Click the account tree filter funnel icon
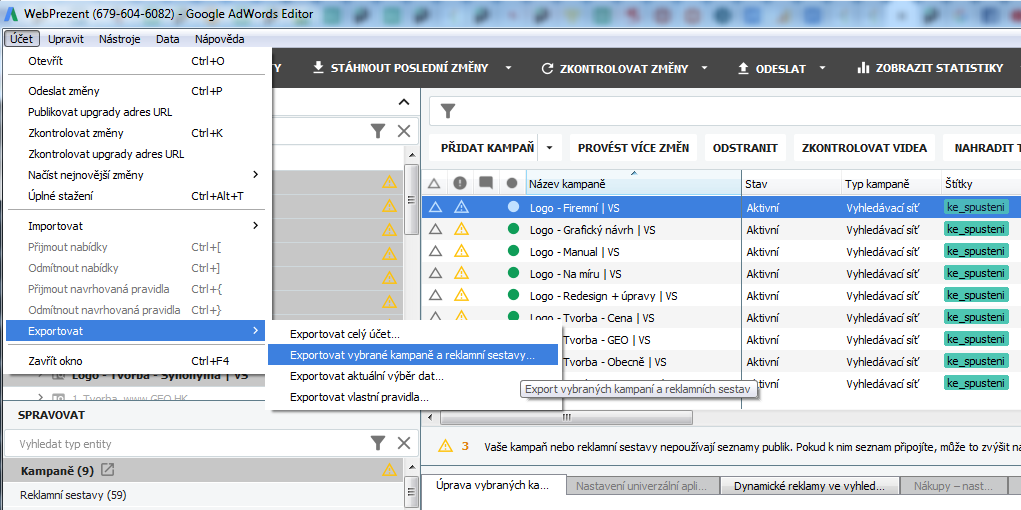 (x=378, y=132)
